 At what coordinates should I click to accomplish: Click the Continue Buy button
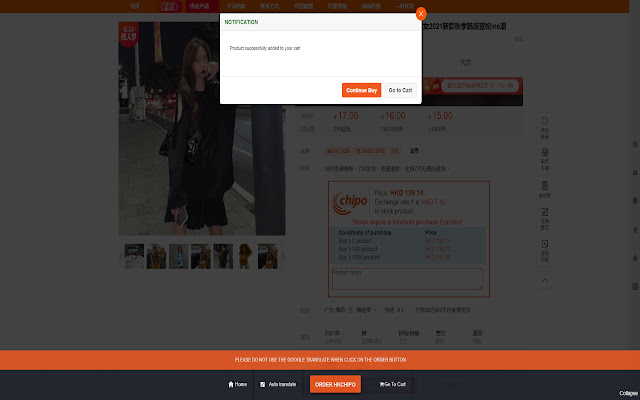pyautogui.click(x=361, y=90)
